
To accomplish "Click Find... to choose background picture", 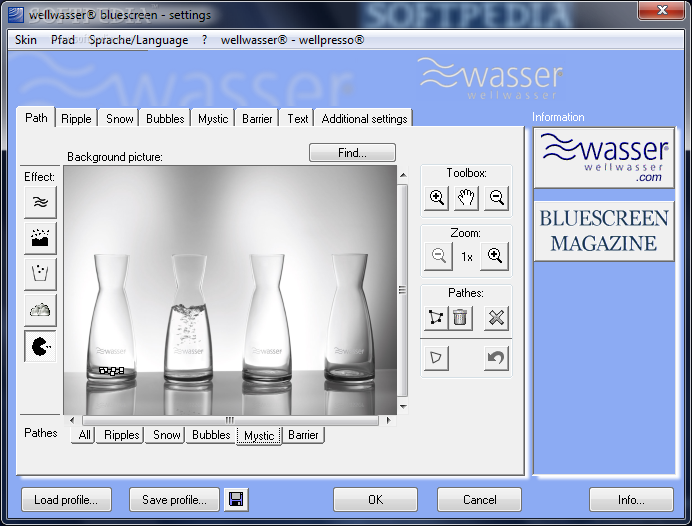I will click(x=352, y=153).
